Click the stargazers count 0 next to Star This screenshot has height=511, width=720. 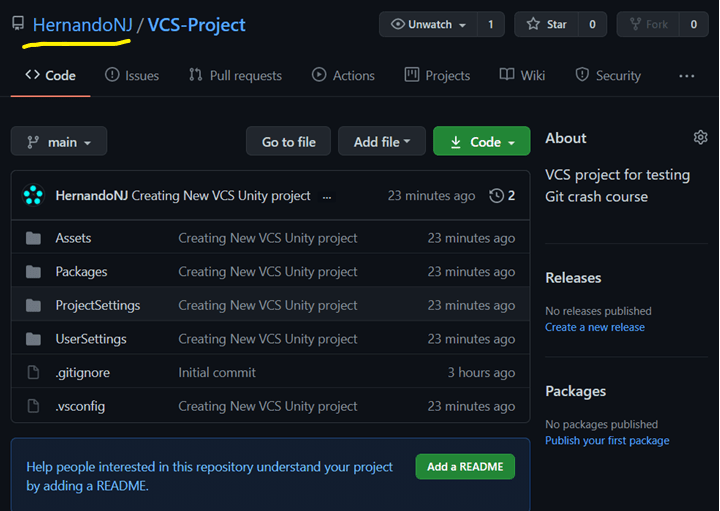click(x=592, y=24)
